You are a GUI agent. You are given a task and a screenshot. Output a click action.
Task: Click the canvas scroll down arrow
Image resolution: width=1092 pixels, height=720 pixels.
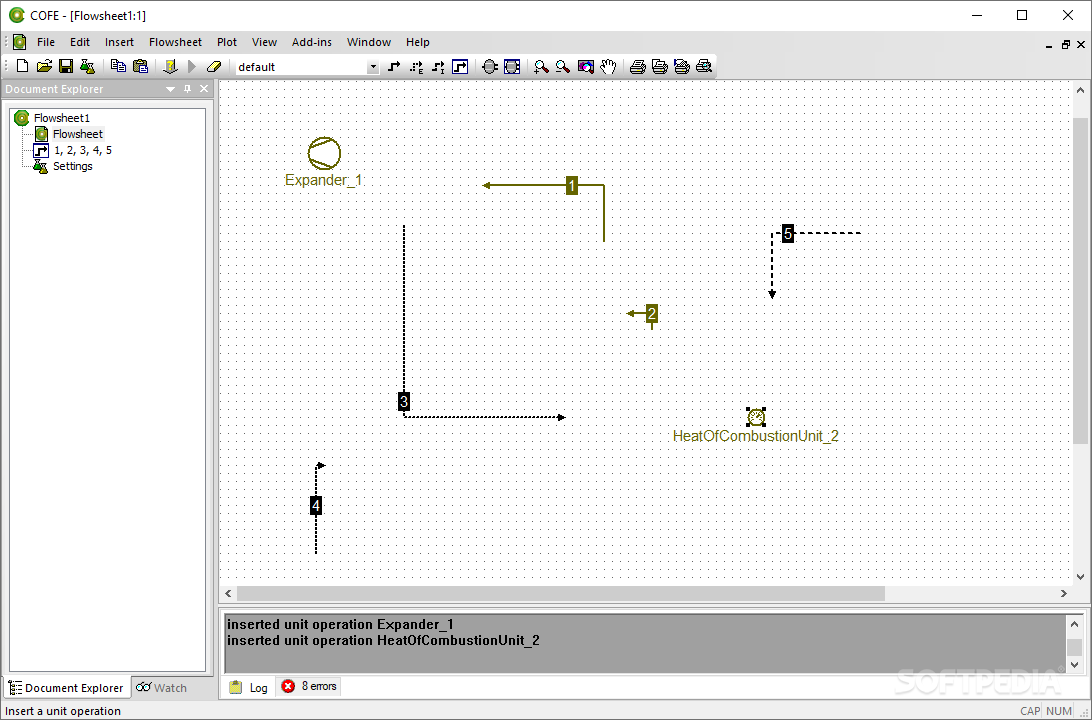click(1080, 577)
